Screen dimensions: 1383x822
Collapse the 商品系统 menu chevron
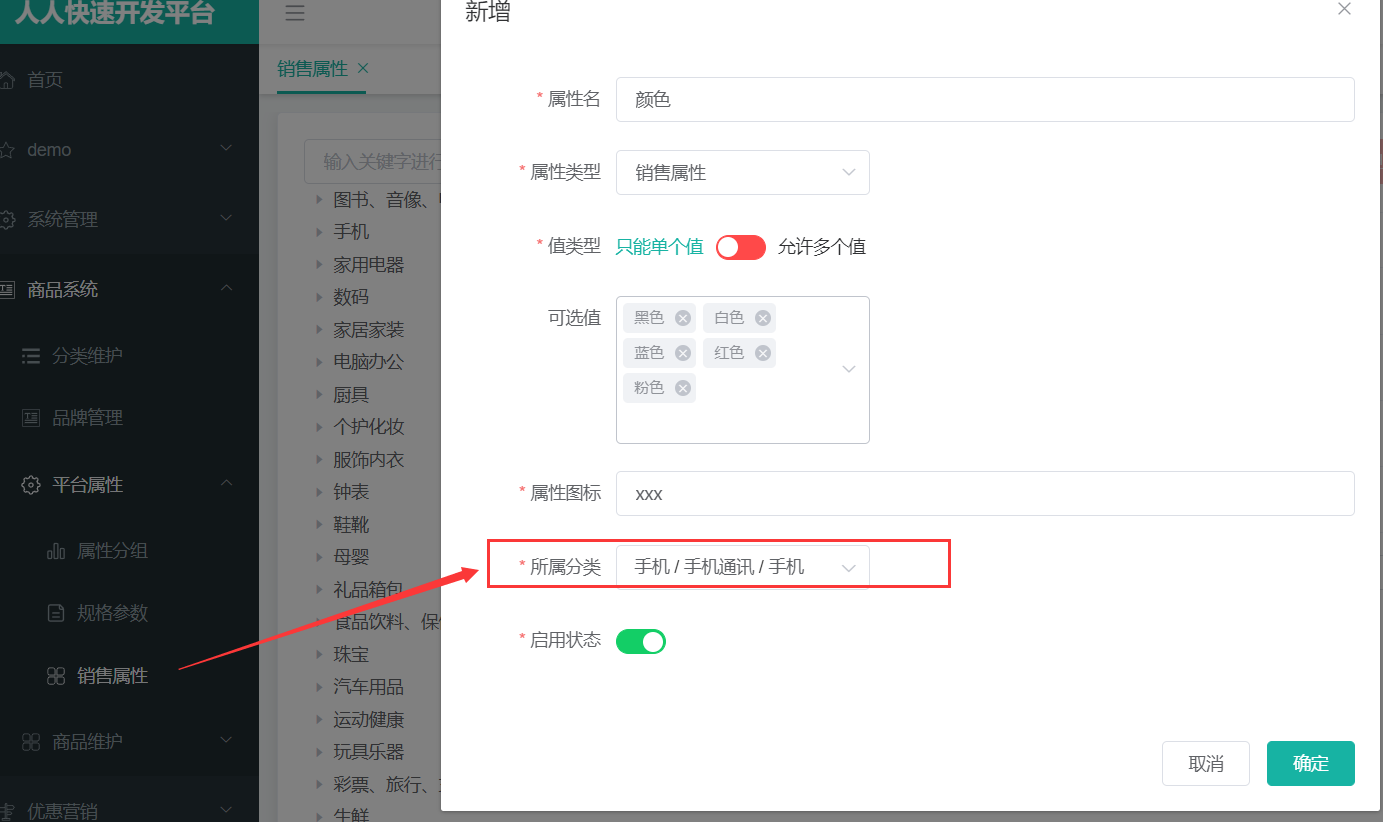coord(226,289)
